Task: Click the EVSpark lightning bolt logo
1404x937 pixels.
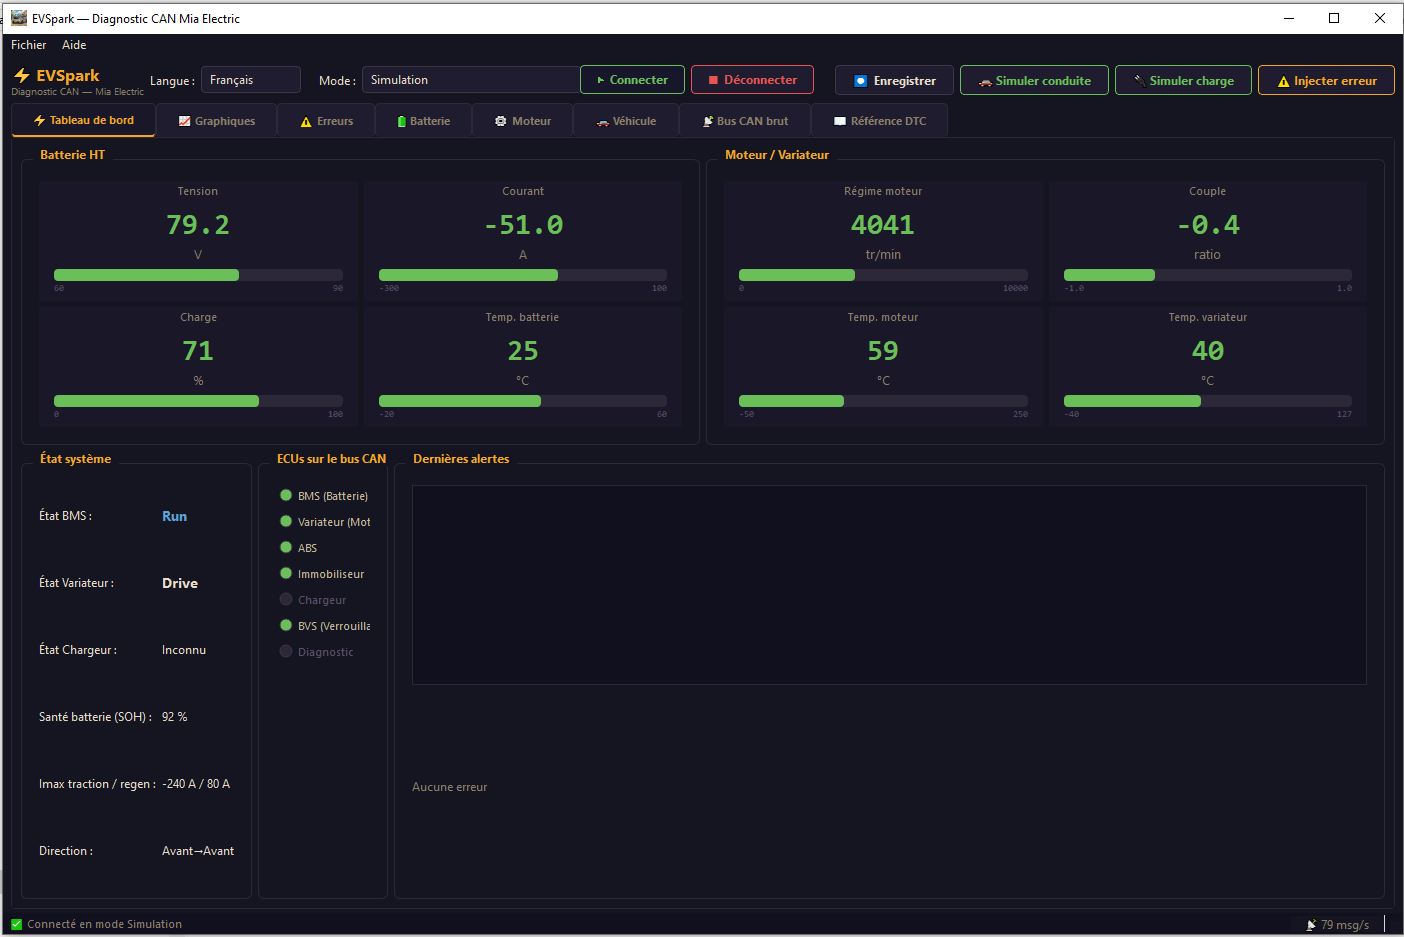Action: pyautogui.click(x=22, y=76)
